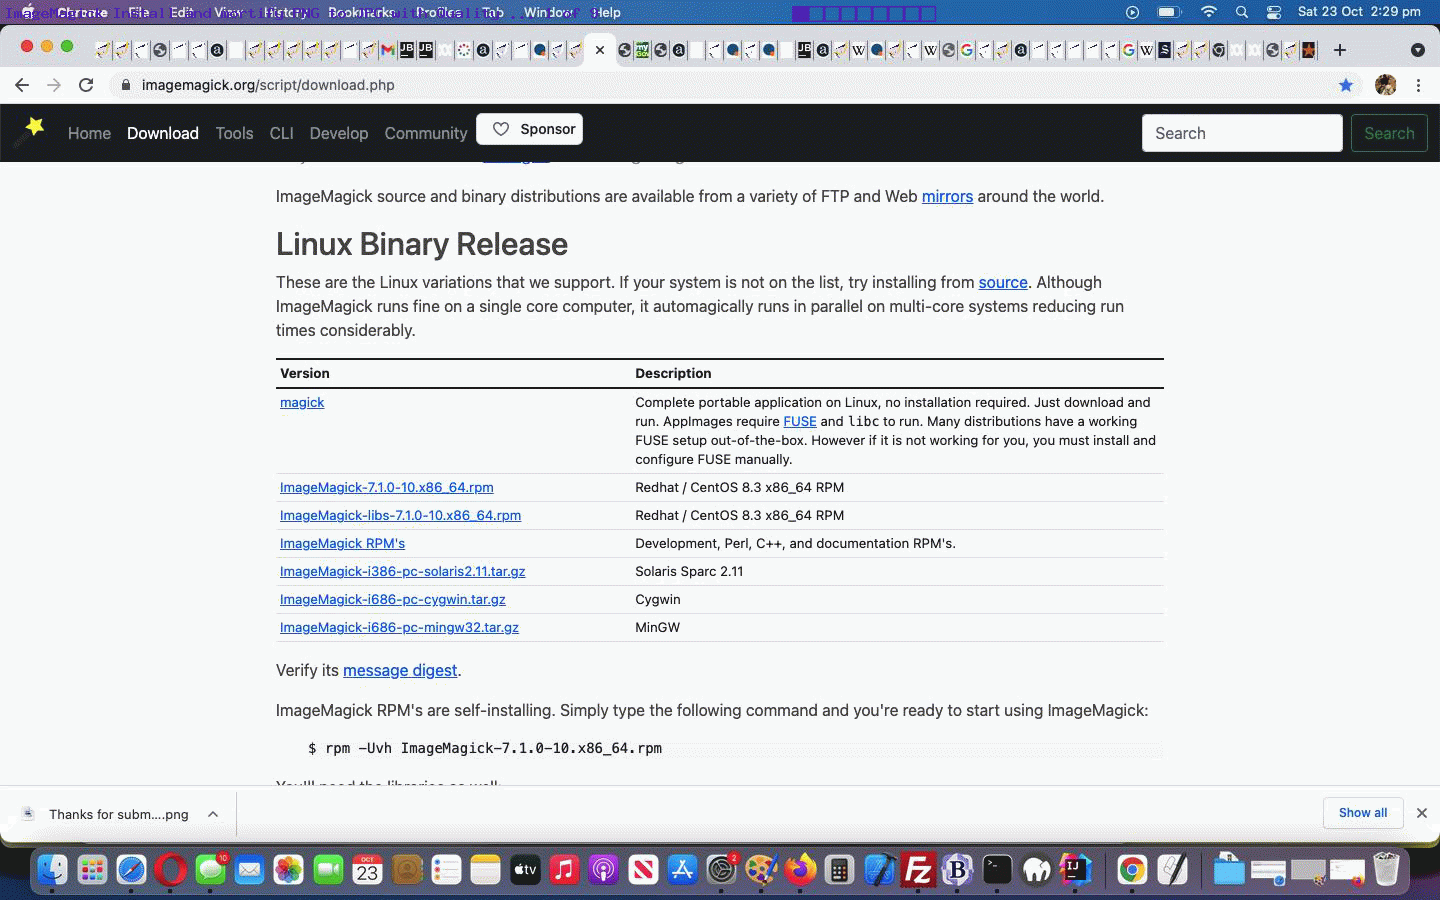Open the Home navigation item
Viewport: 1440px width, 900px height.
[x=89, y=133]
